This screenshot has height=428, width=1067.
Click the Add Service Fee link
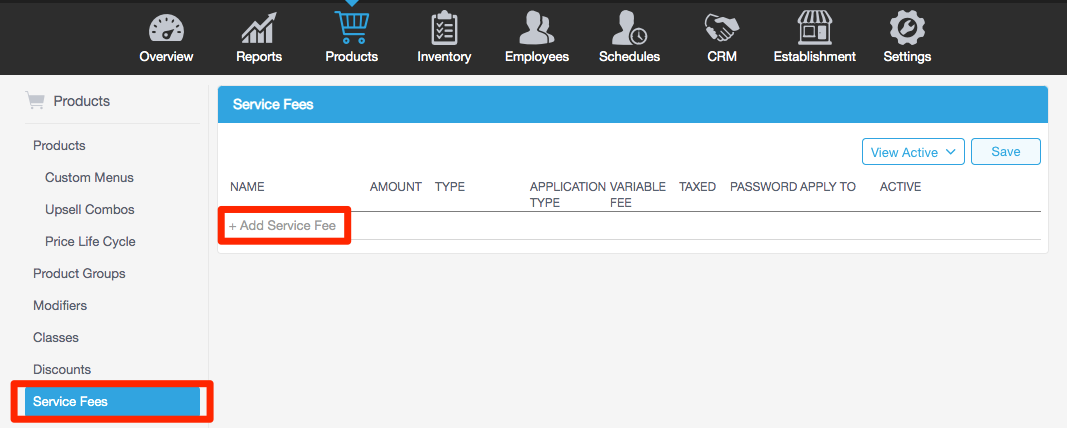285,226
